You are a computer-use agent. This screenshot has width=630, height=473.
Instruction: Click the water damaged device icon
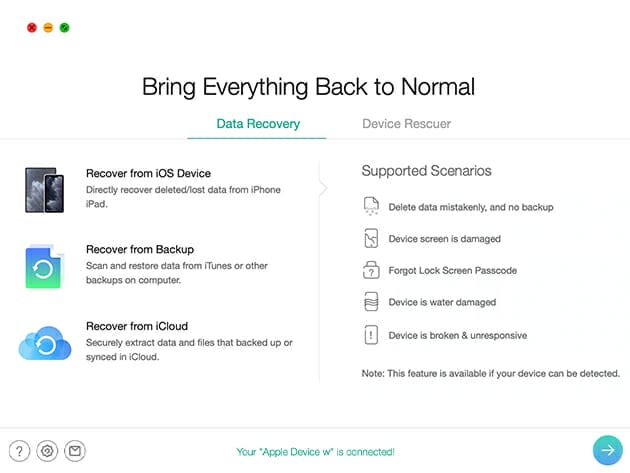[371, 302]
